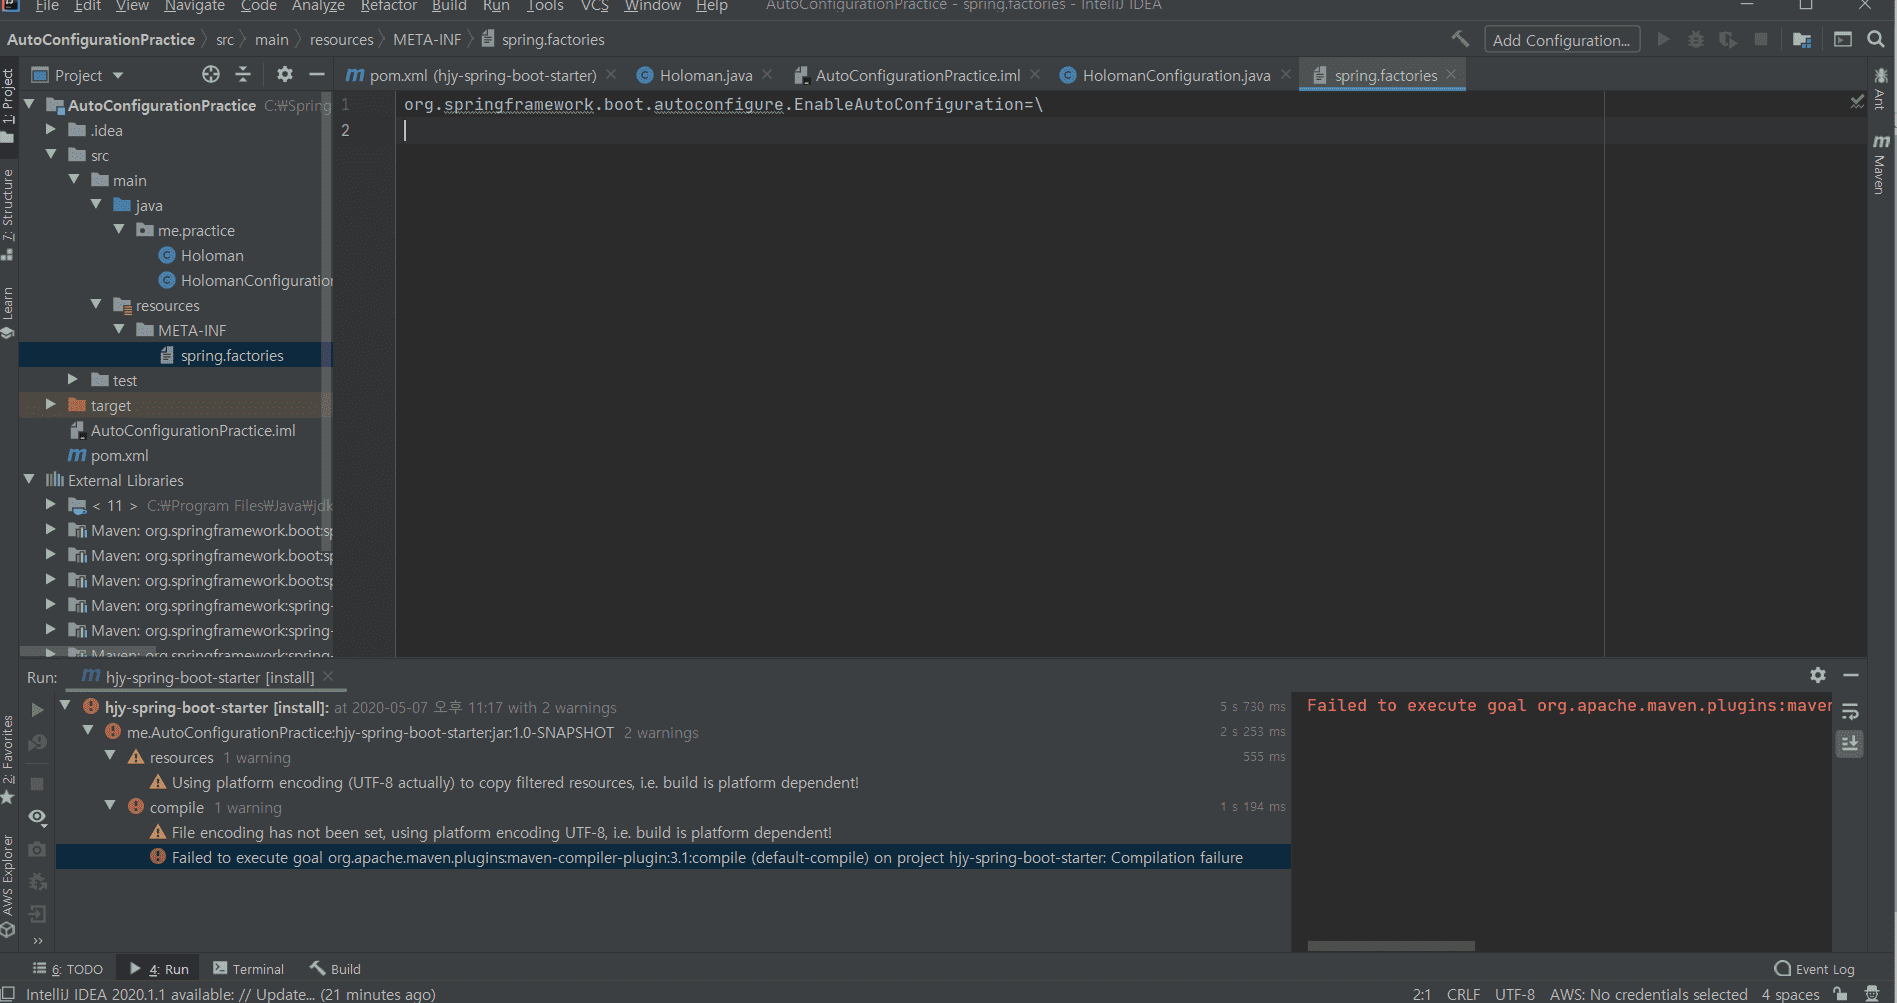1897x1003 pixels.
Task: Minimize the Run tool window
Action: (1851, 675)
